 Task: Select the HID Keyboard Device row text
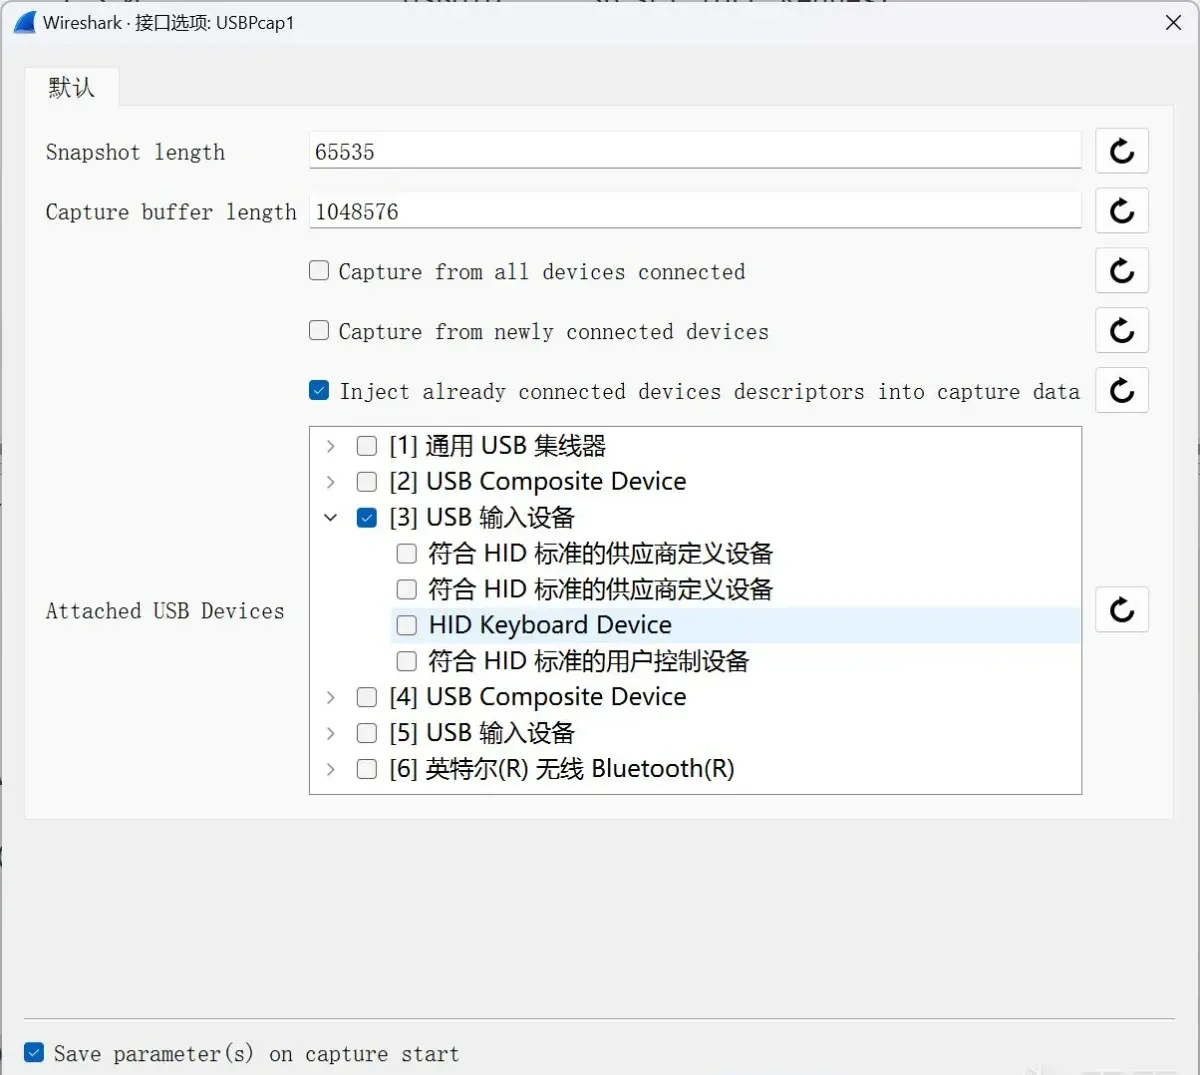[550, 625]
